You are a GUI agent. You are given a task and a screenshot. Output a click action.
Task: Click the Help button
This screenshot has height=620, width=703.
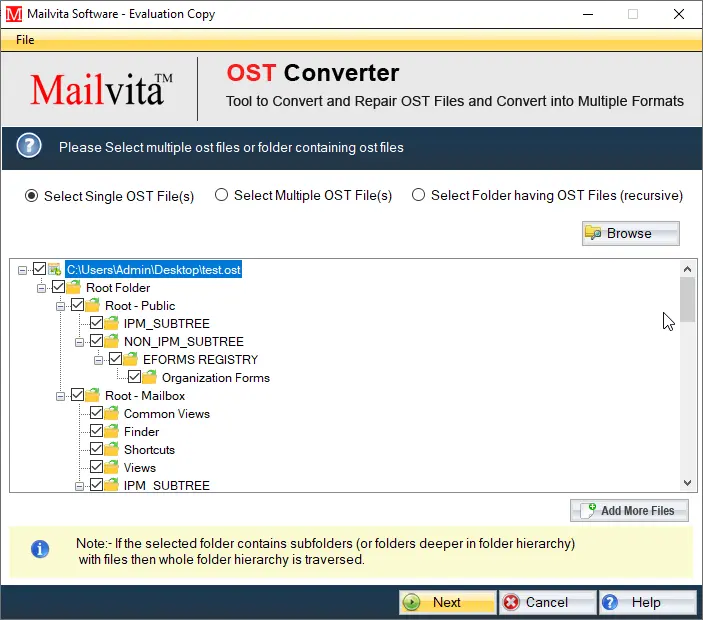click(x=647, y=602)
